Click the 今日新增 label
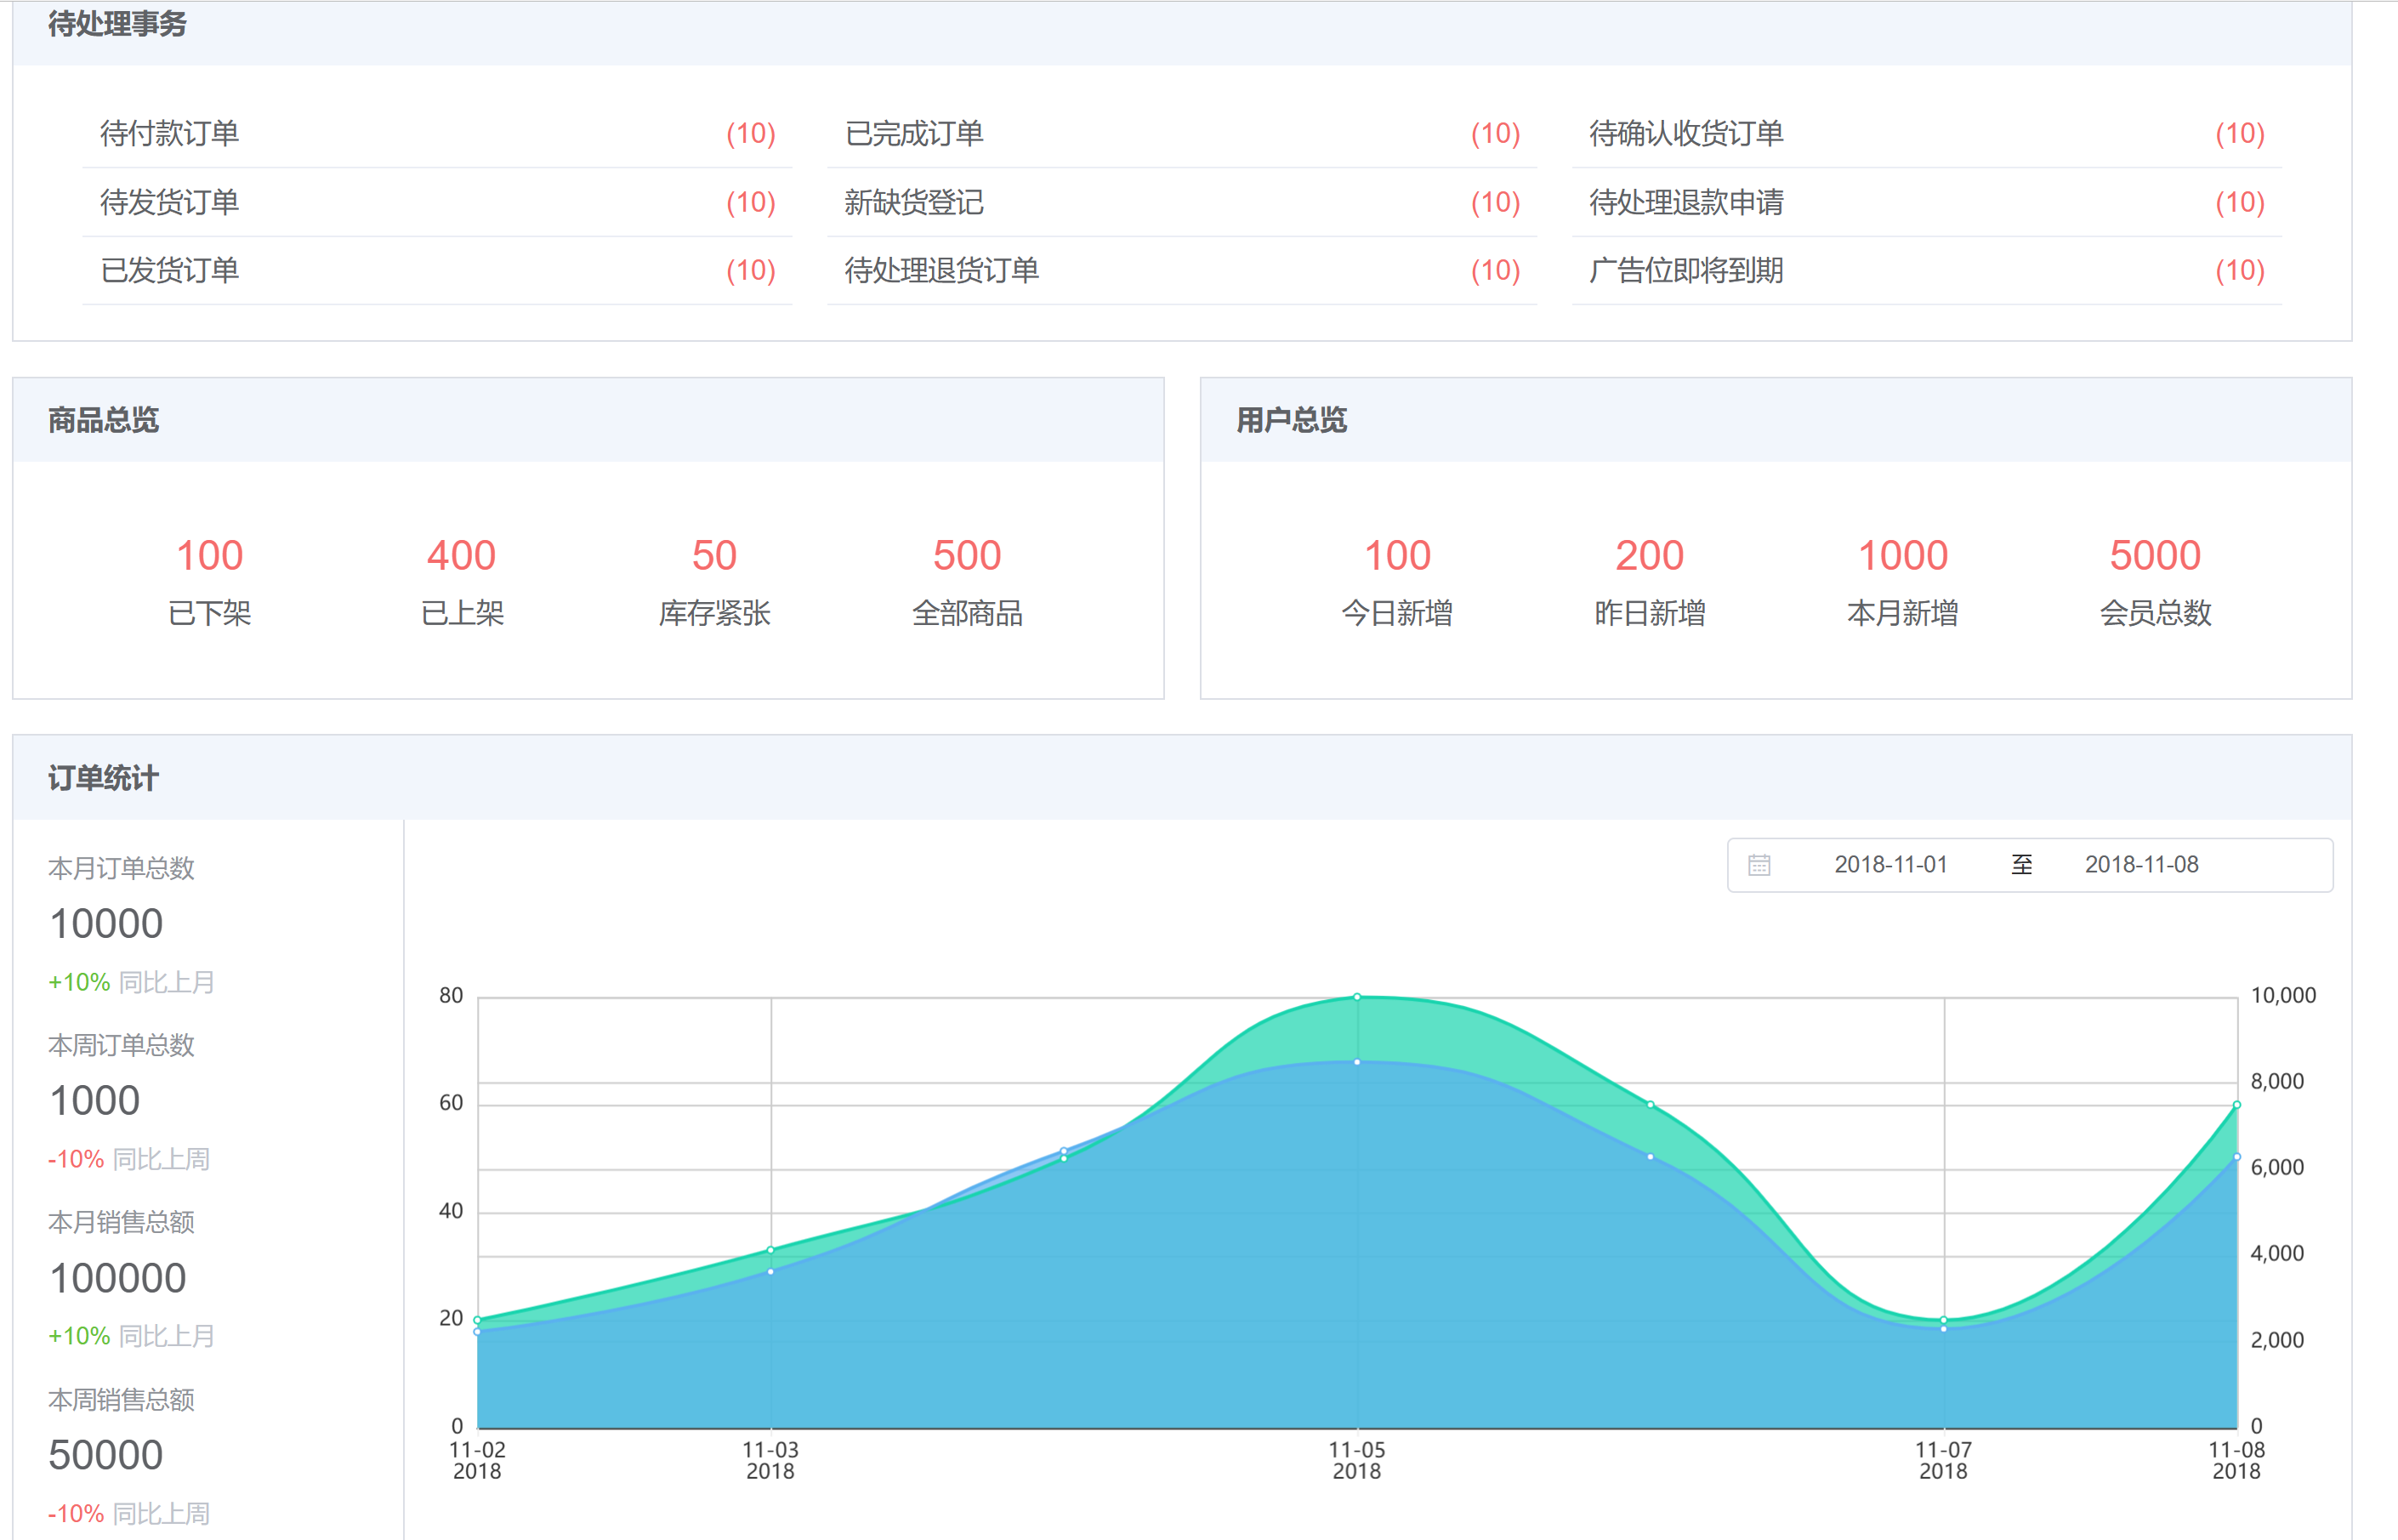 tap(1398, 613)
